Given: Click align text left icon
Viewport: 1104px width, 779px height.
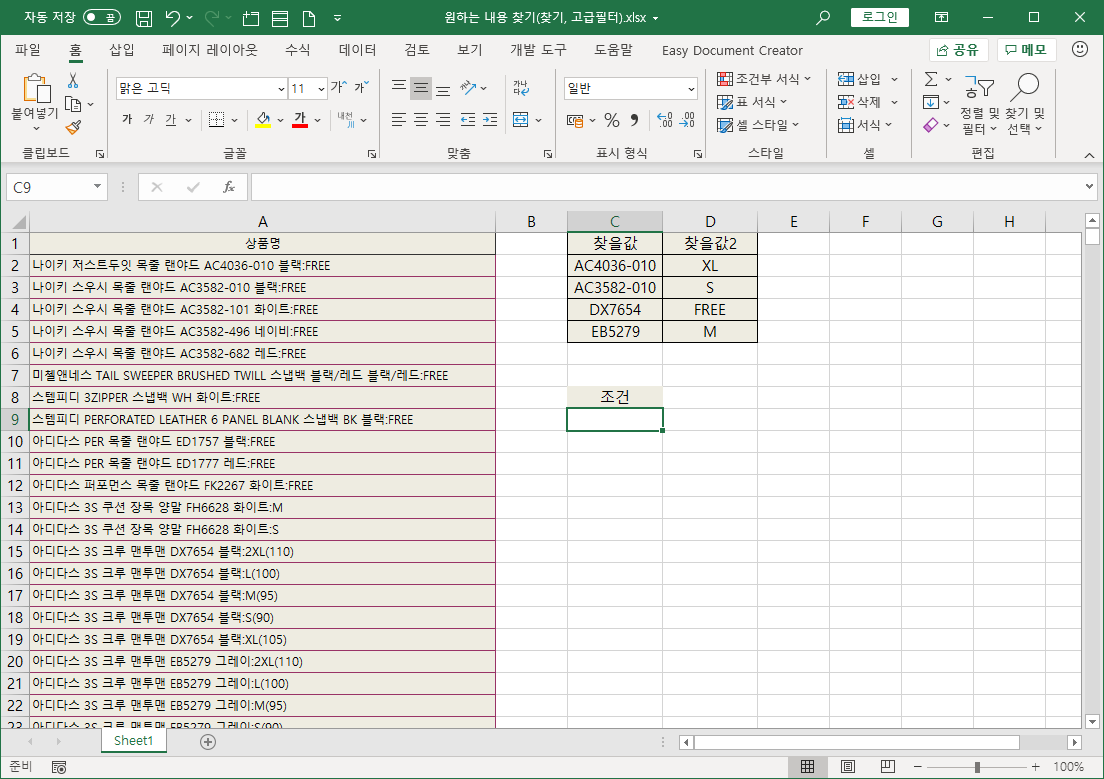Looking at the screenshot, I should coord(399,120).
